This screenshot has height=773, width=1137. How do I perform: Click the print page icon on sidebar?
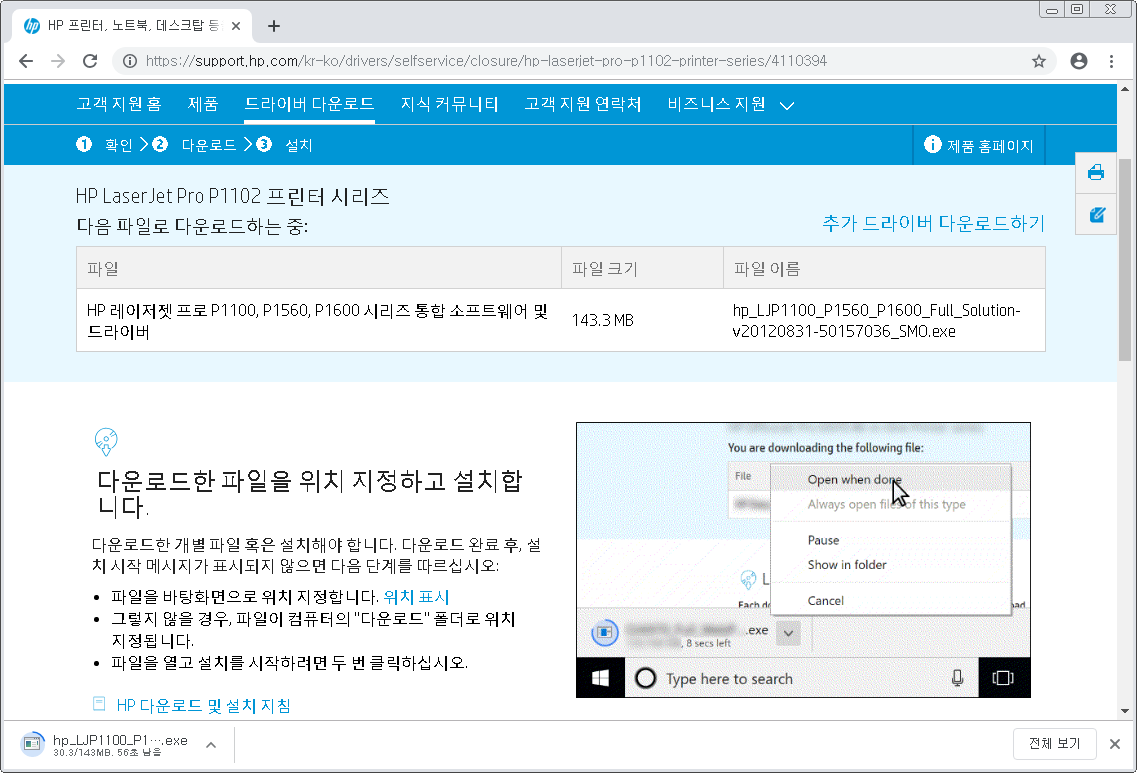(1096, 173)
